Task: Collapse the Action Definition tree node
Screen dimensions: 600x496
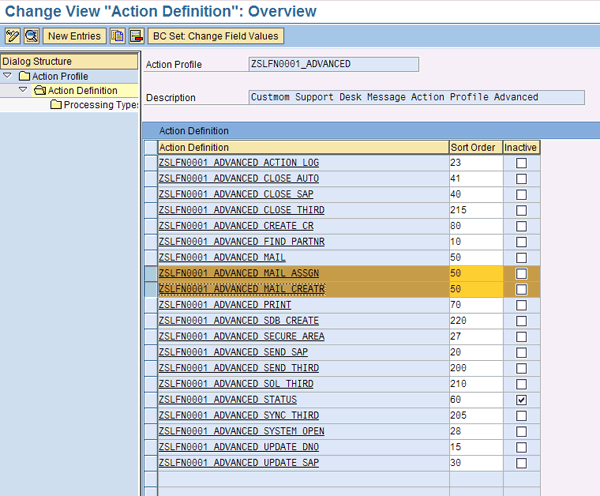Action: click(x=23, y=91)
